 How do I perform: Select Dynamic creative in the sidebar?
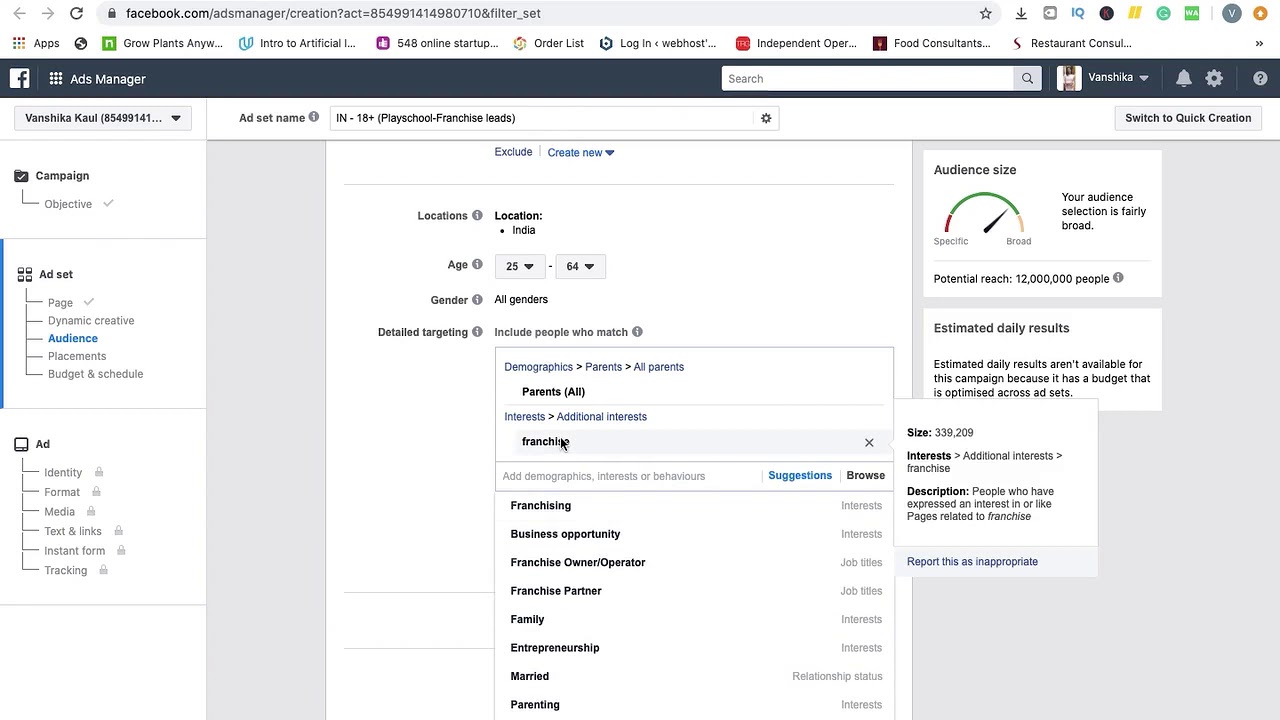[x=91, y=320]
